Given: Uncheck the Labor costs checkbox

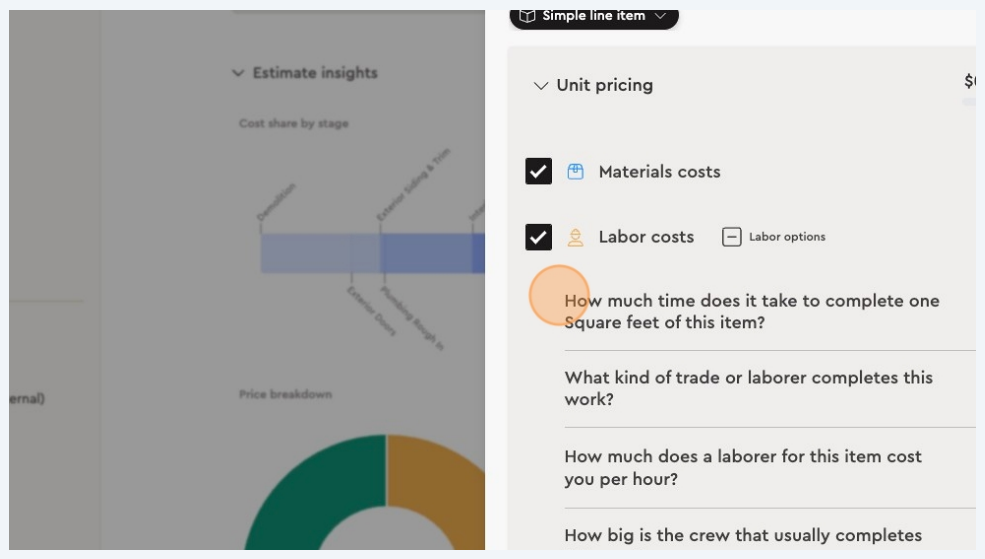Looking at the screenshot, I should 538,237.
